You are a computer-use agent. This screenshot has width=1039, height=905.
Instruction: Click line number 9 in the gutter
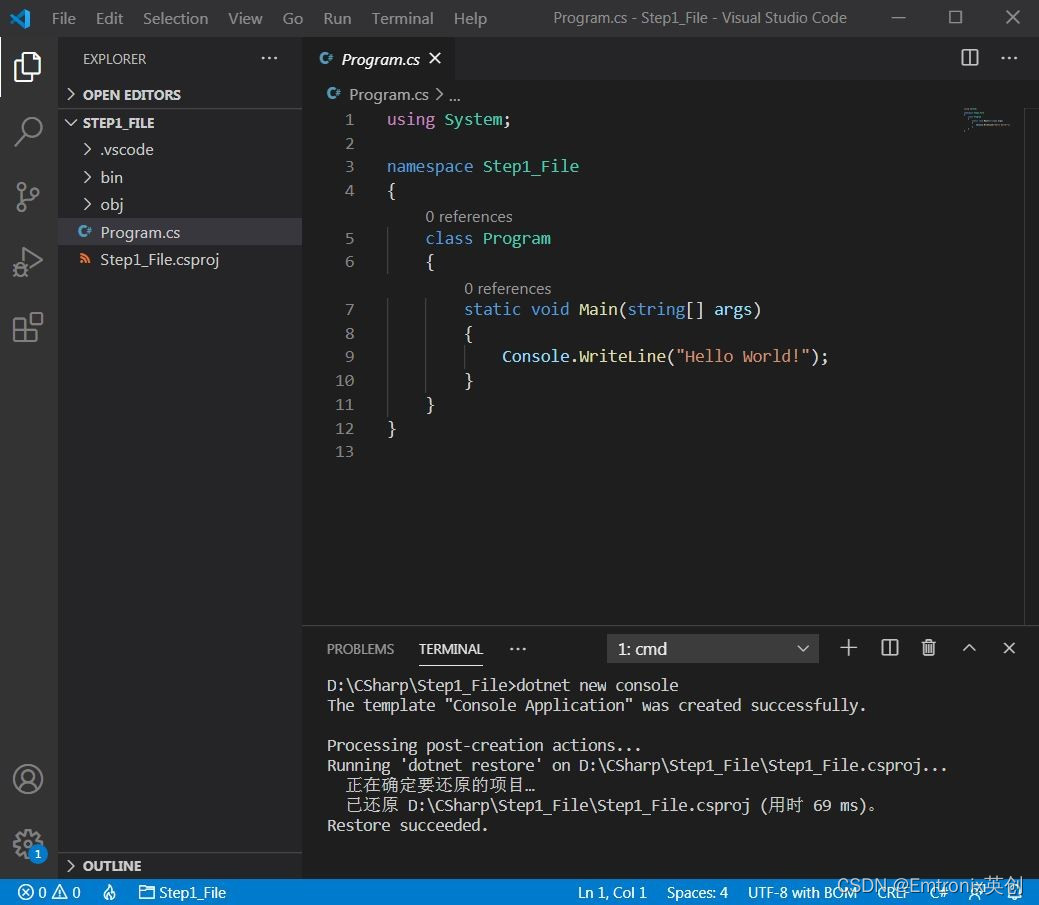[349, 356]
